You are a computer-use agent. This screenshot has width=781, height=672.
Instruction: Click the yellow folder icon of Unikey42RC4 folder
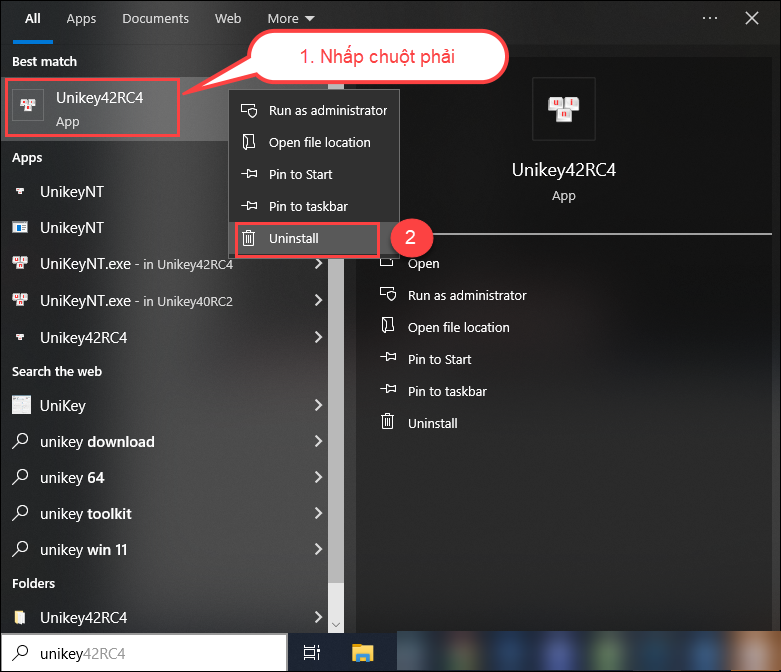(20, 617)
